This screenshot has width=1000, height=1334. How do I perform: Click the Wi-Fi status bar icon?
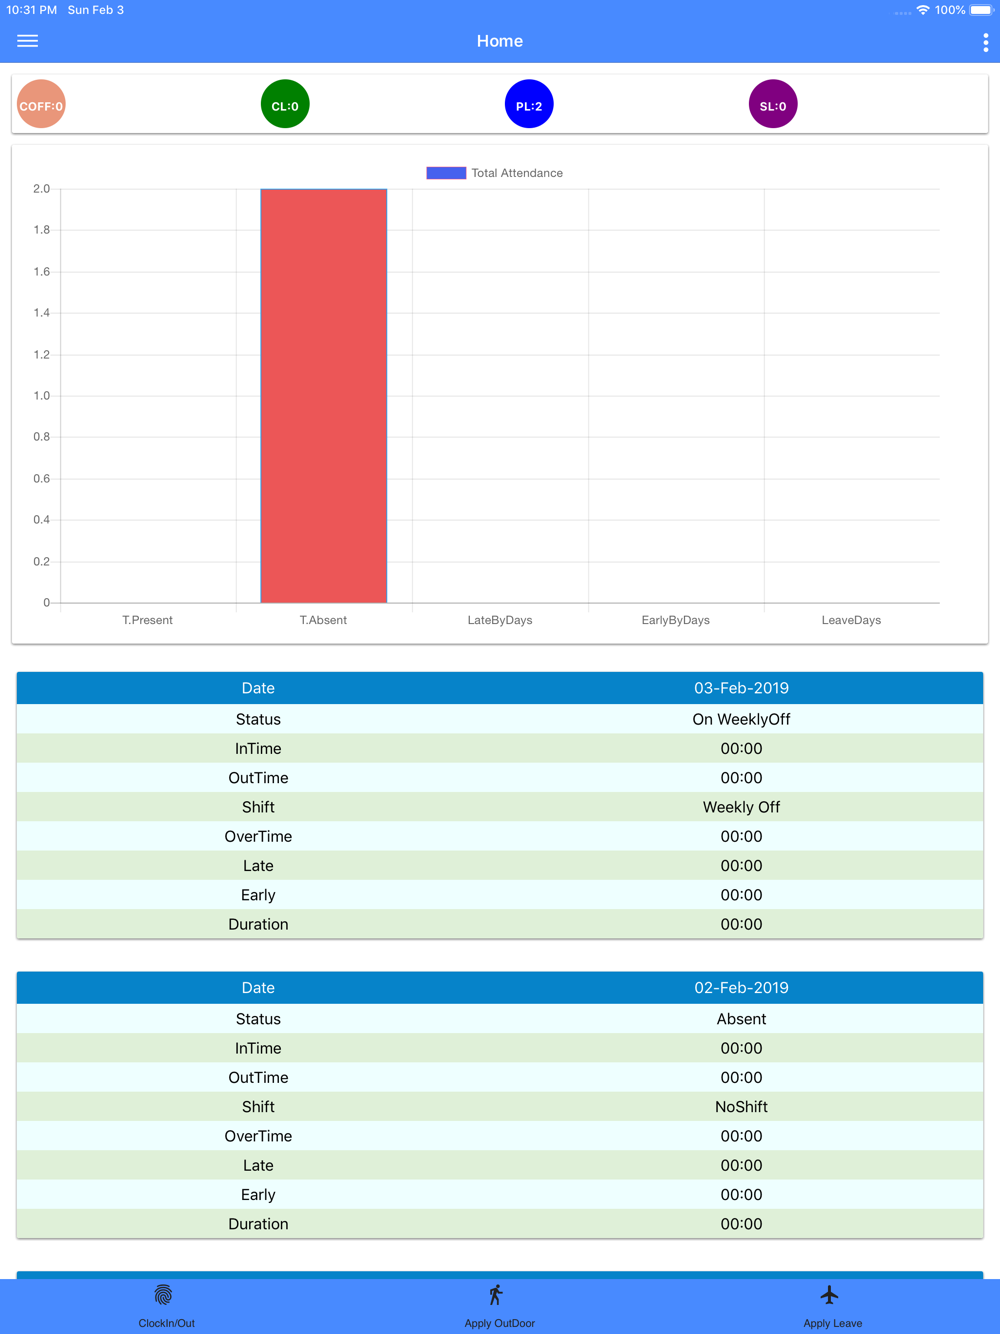(x=923, y=10)
